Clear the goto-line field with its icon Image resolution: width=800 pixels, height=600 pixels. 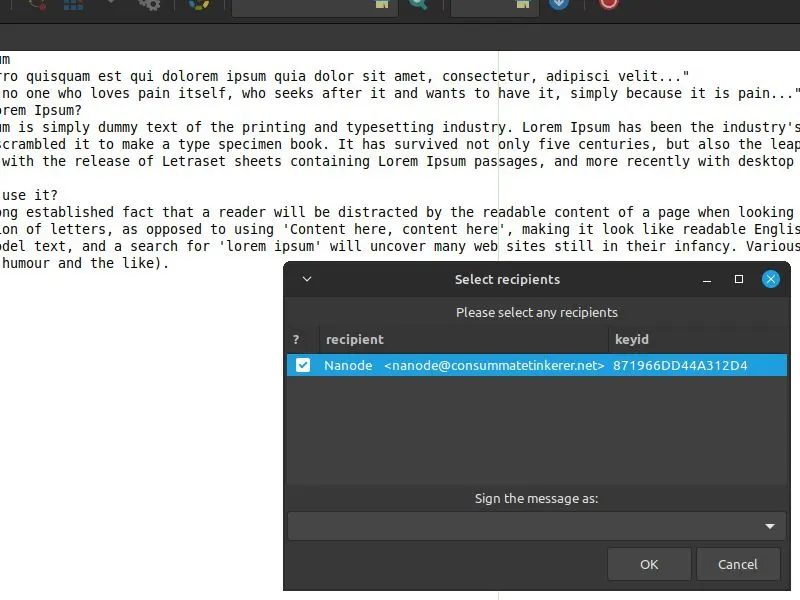pyautogui.click(x=523, y=4)
